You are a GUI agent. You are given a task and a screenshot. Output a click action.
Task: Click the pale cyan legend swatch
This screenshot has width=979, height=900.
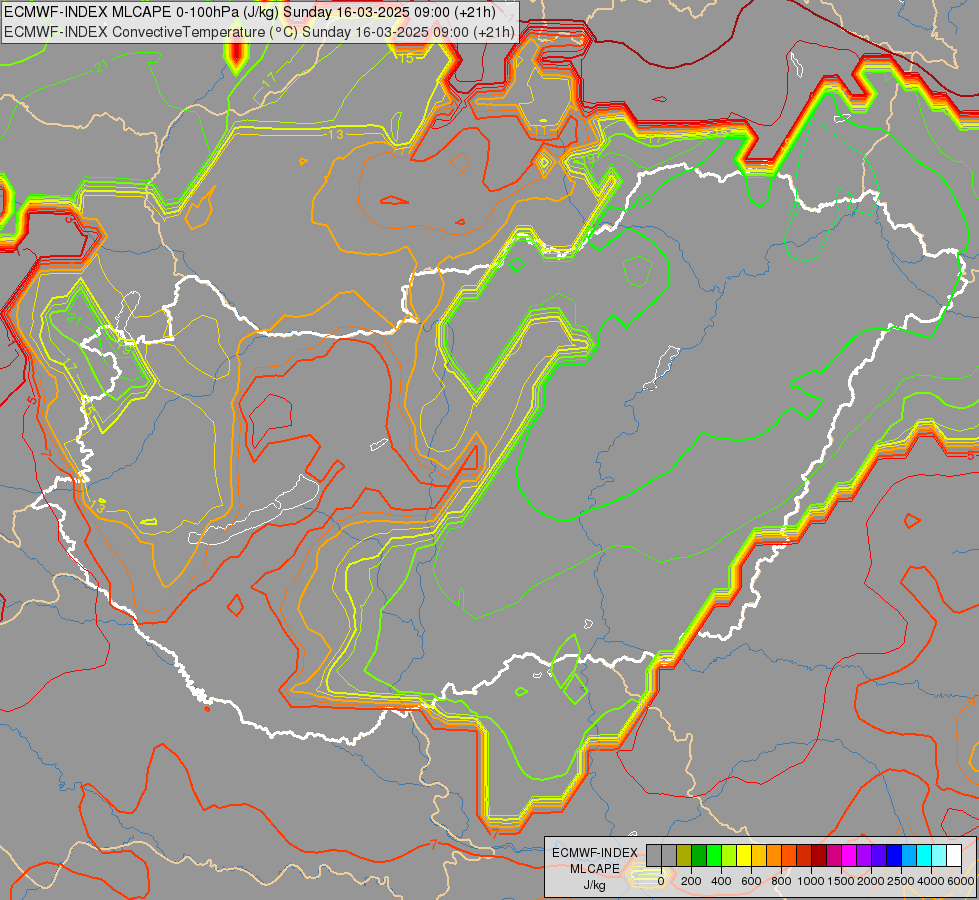(940, 855)
